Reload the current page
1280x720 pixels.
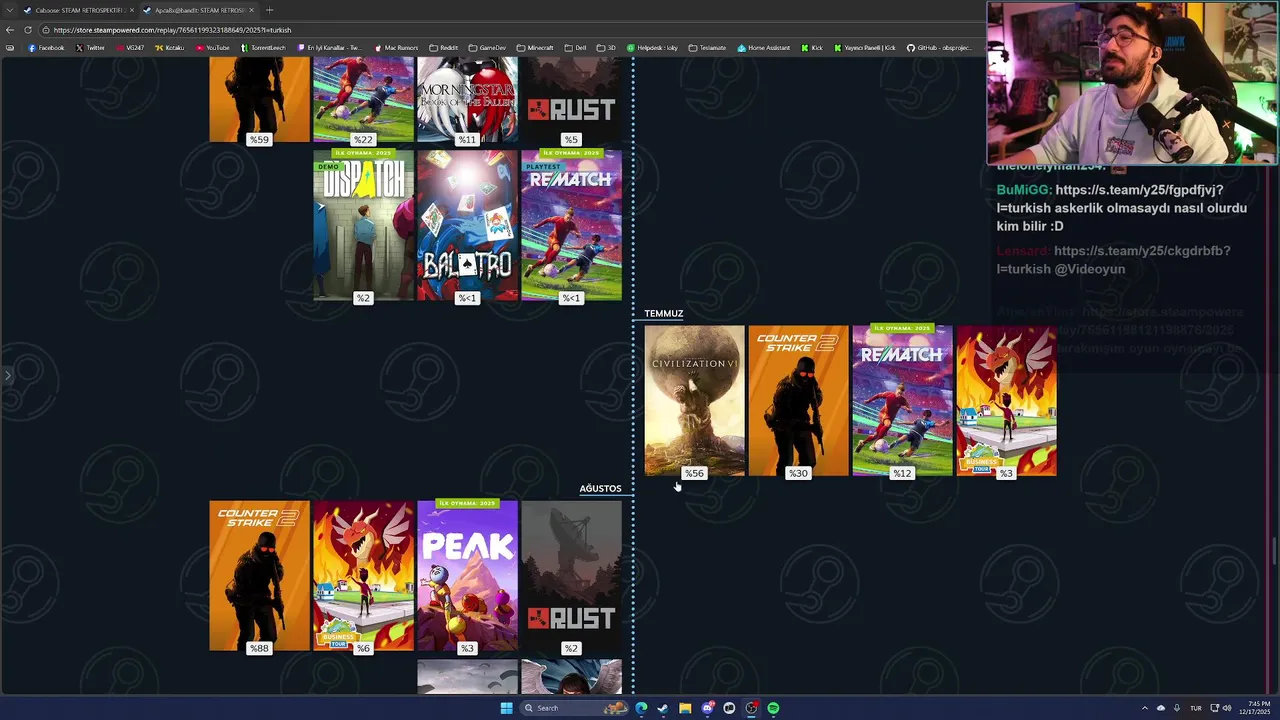click(28, 30)
